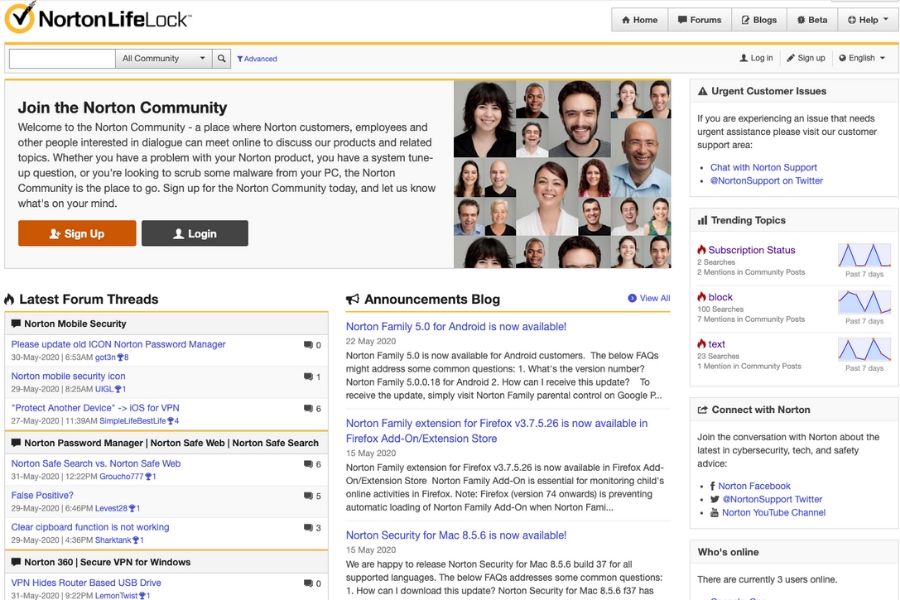The height and width of the screenshot is (600, 900).
Task: Open the Norton 360 | Secure VPN for Windows heading
Action: point(107,562)
